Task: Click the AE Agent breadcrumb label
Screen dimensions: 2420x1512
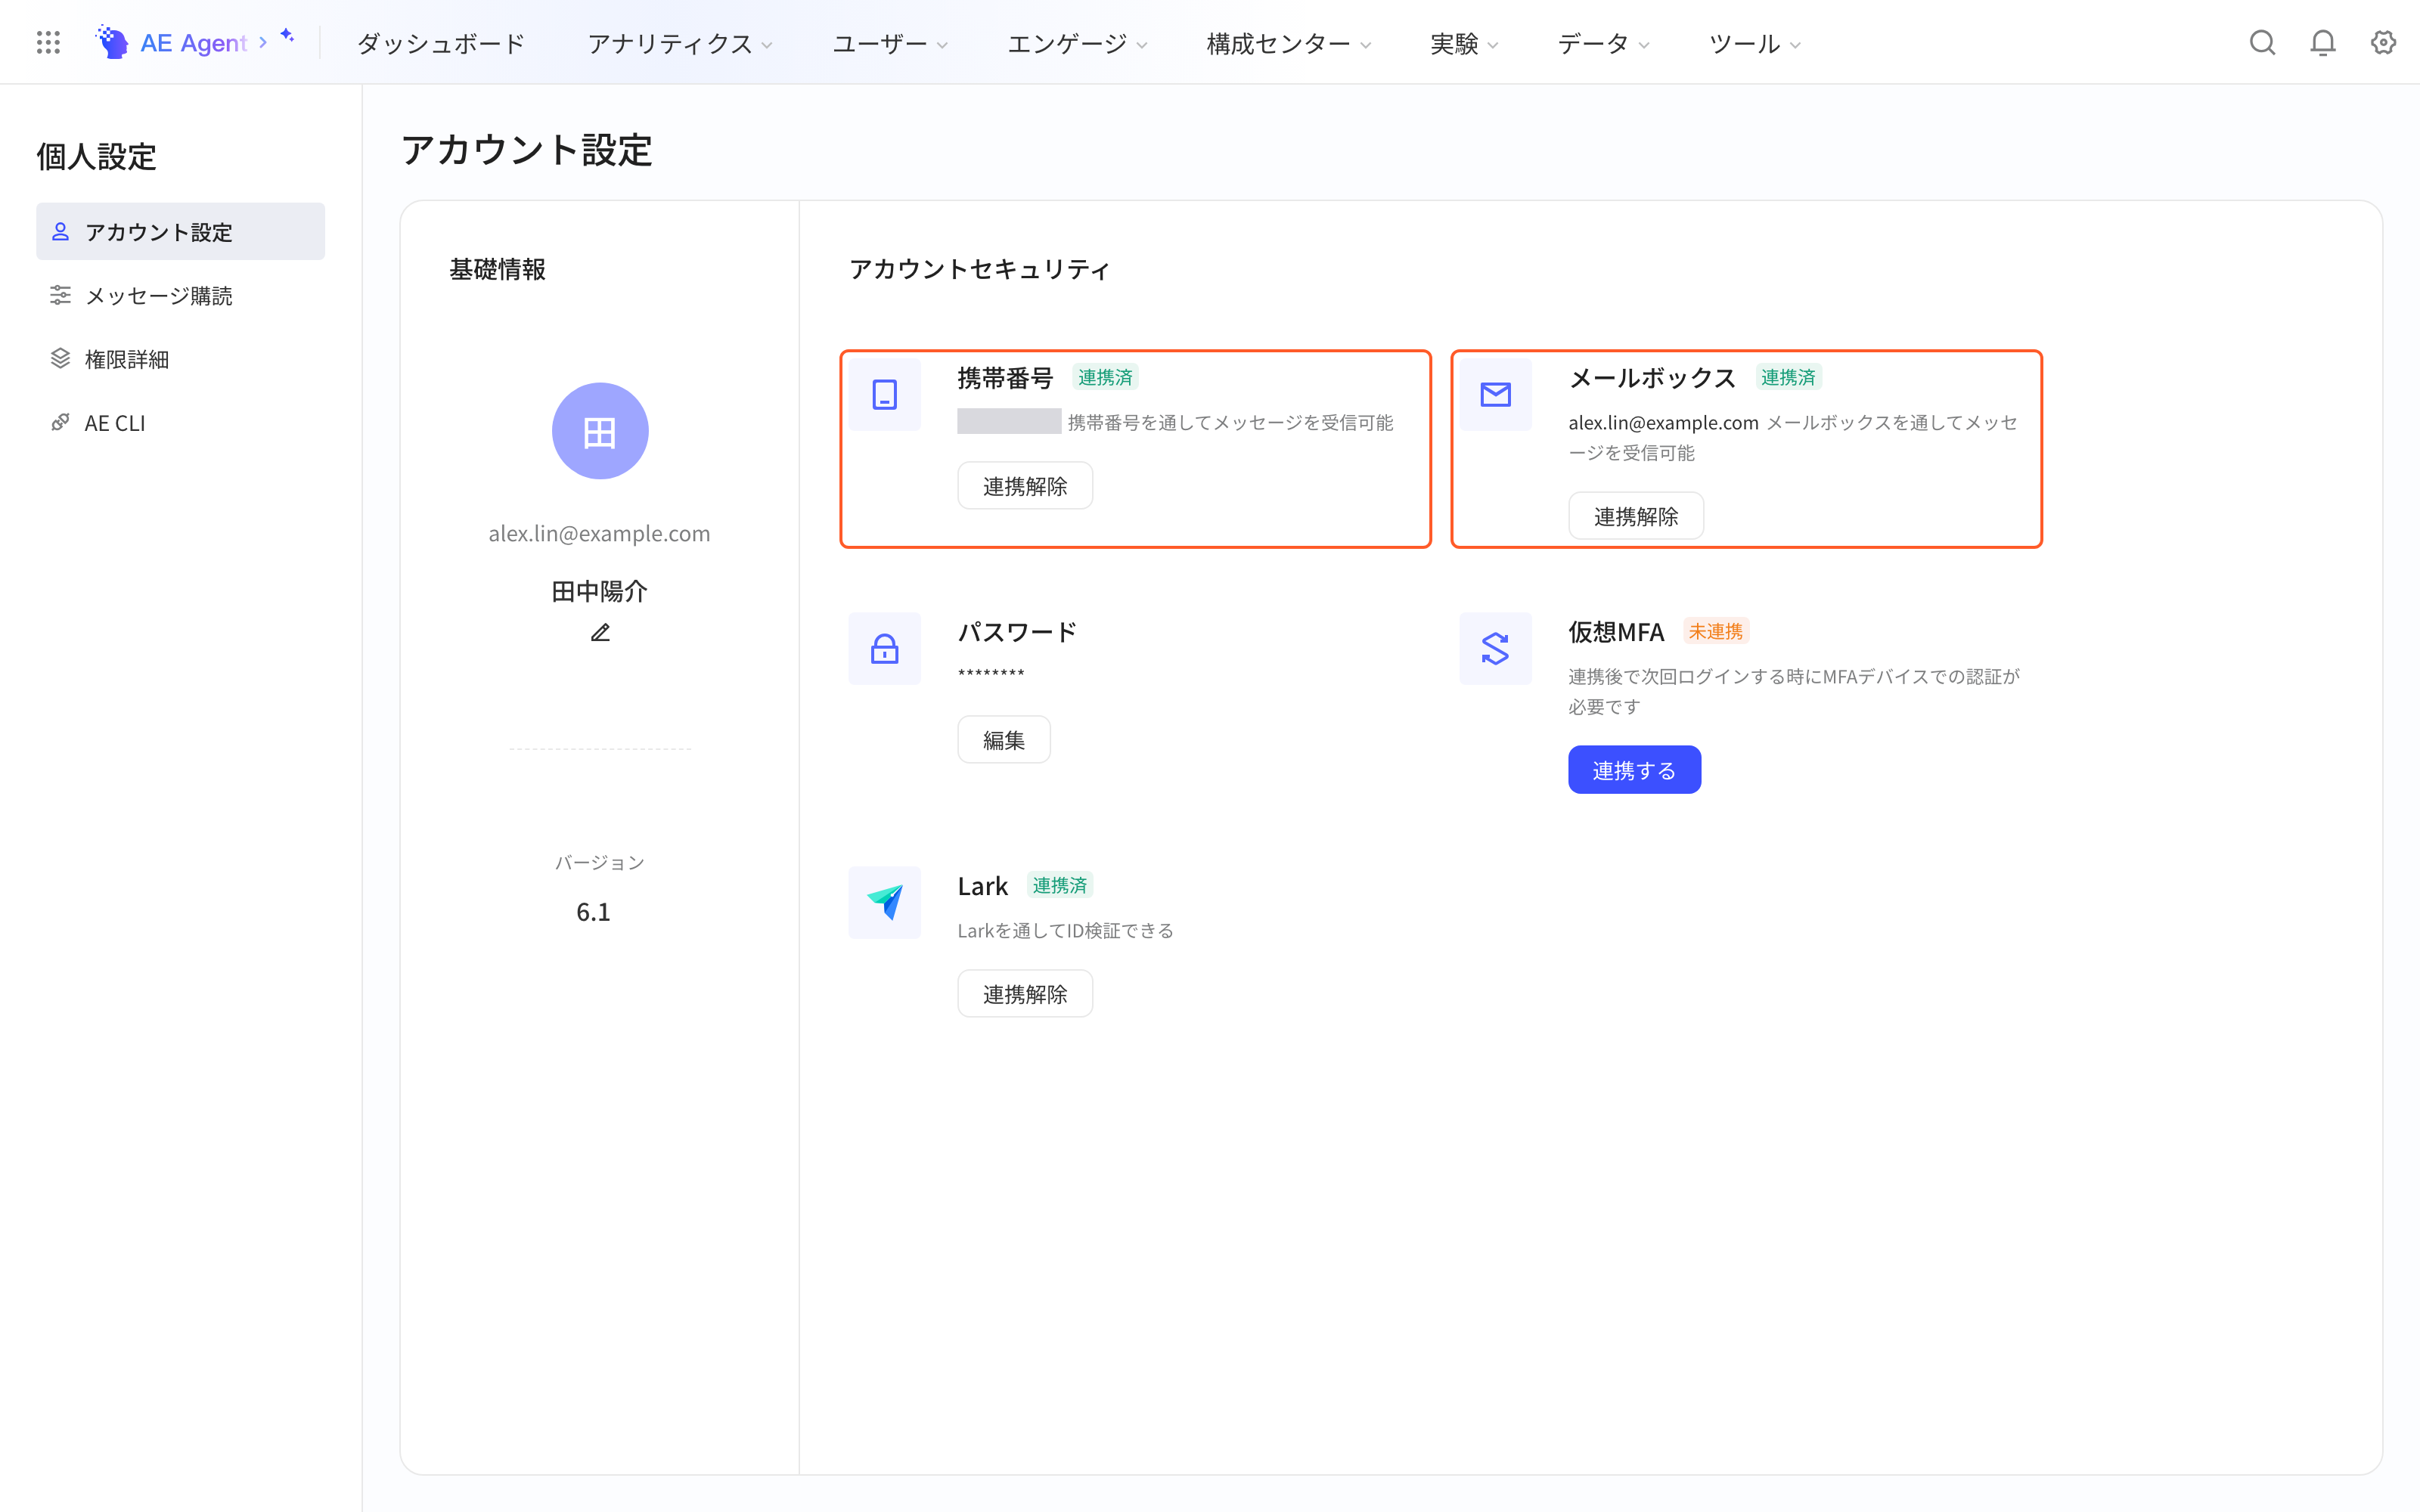Action: (193, 43)
